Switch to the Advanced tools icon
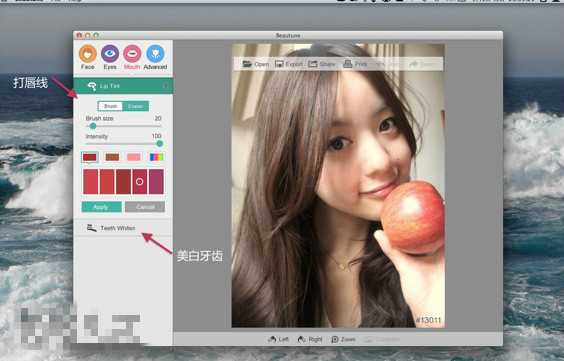 click(155, 54)
